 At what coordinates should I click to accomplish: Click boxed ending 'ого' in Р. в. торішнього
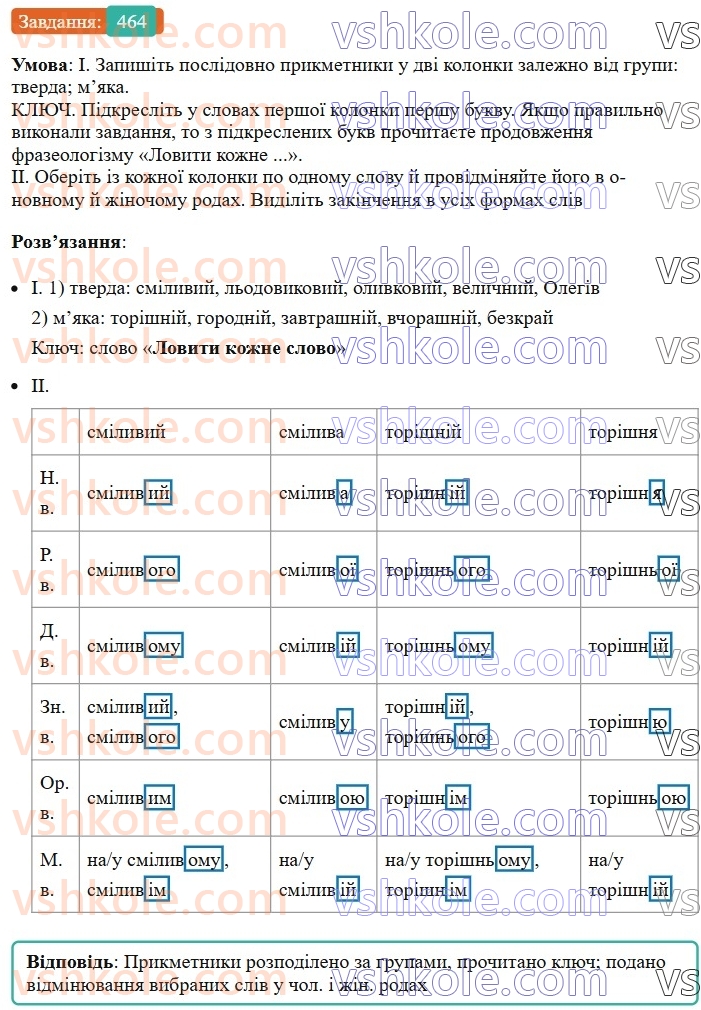point(472,569)
